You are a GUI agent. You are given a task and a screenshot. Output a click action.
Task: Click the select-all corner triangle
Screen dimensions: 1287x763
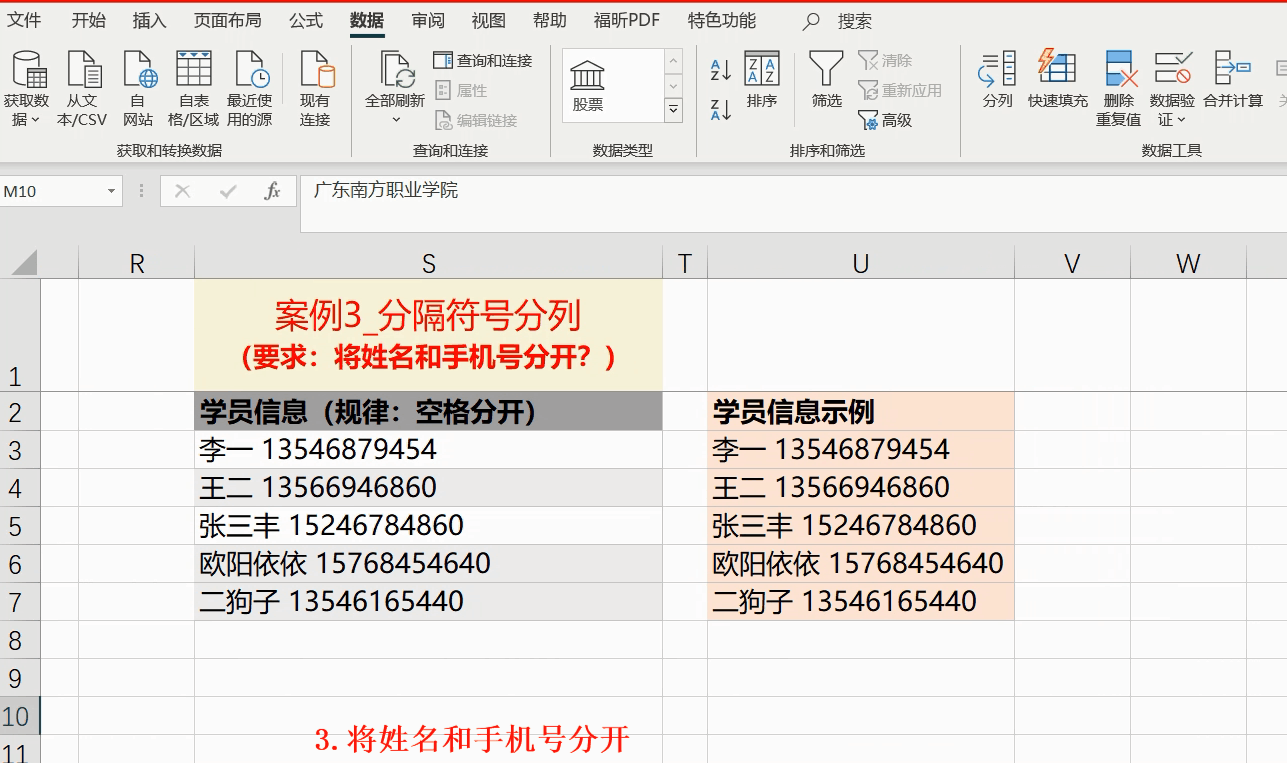click(23, 262)
